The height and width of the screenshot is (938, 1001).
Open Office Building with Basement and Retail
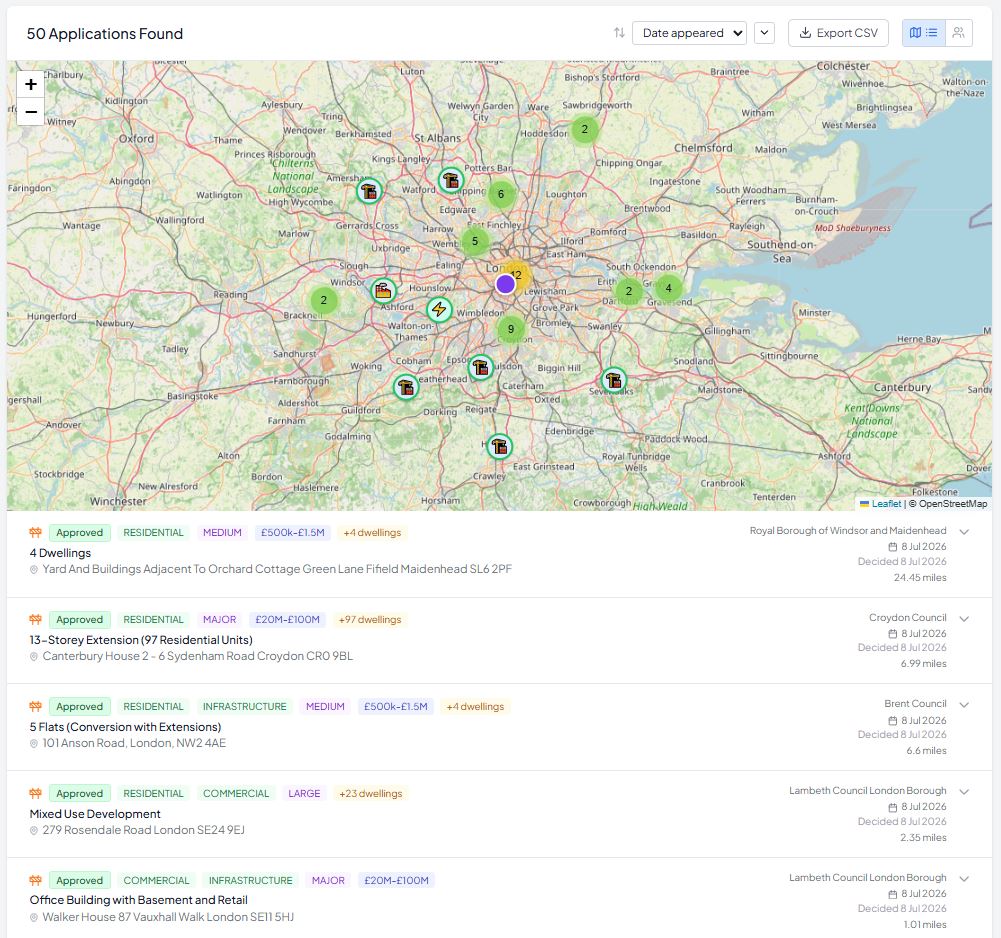[139, 900]
